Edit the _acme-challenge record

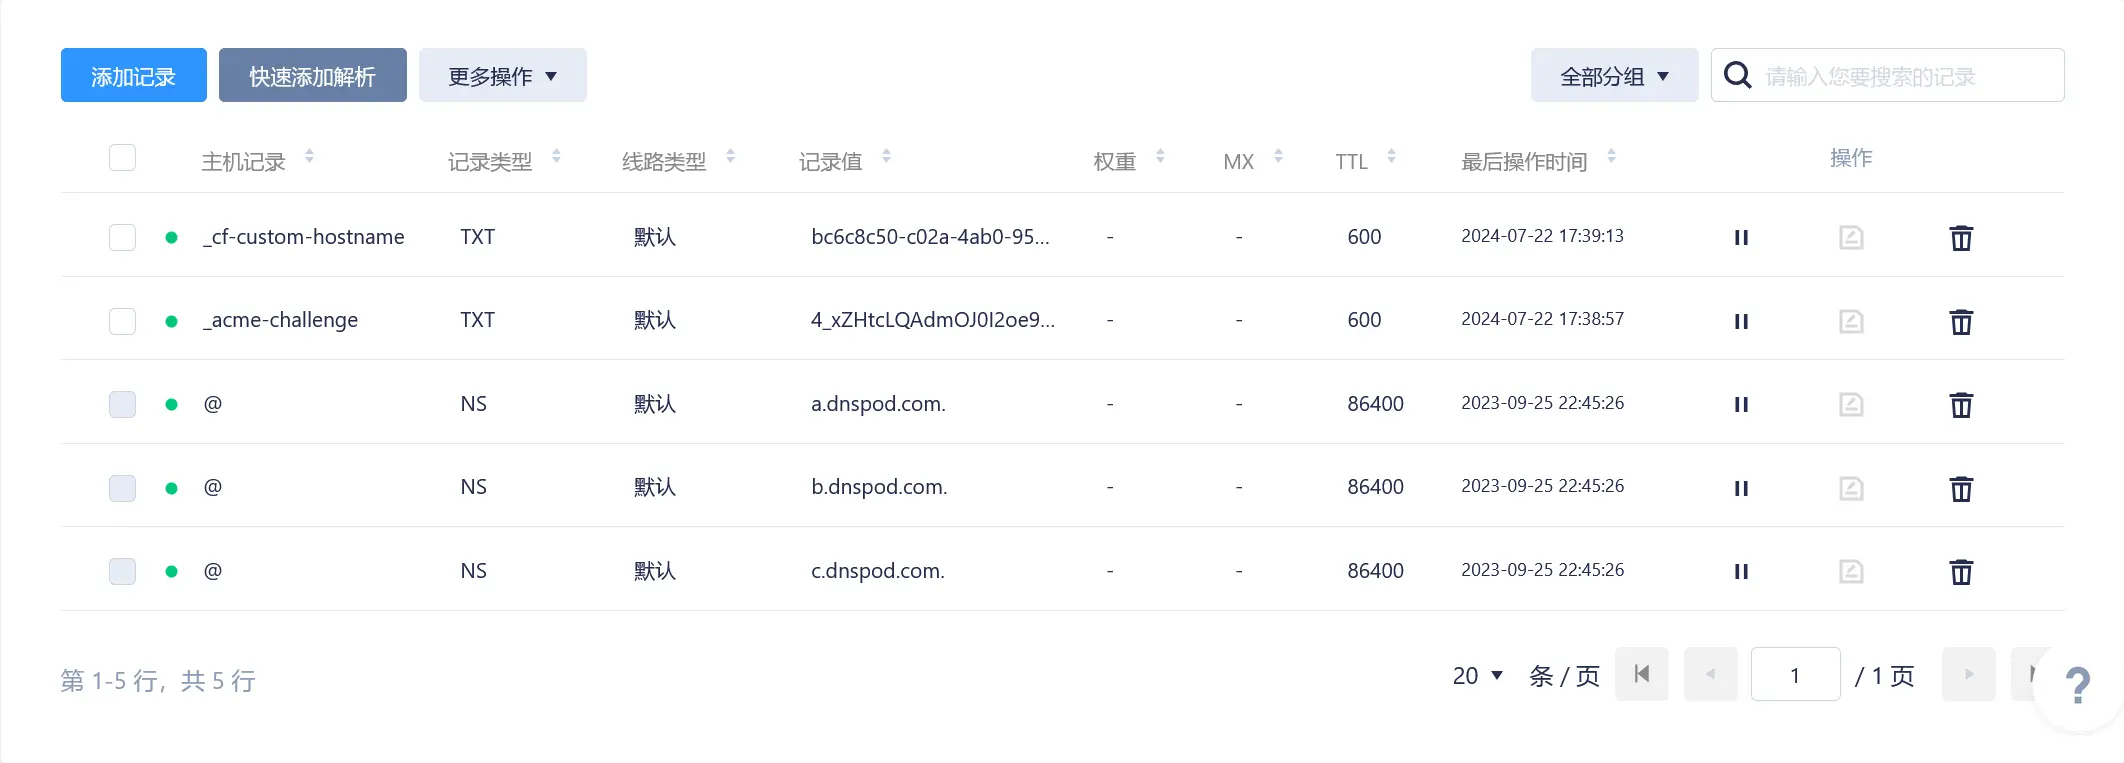coord(1851,321)
